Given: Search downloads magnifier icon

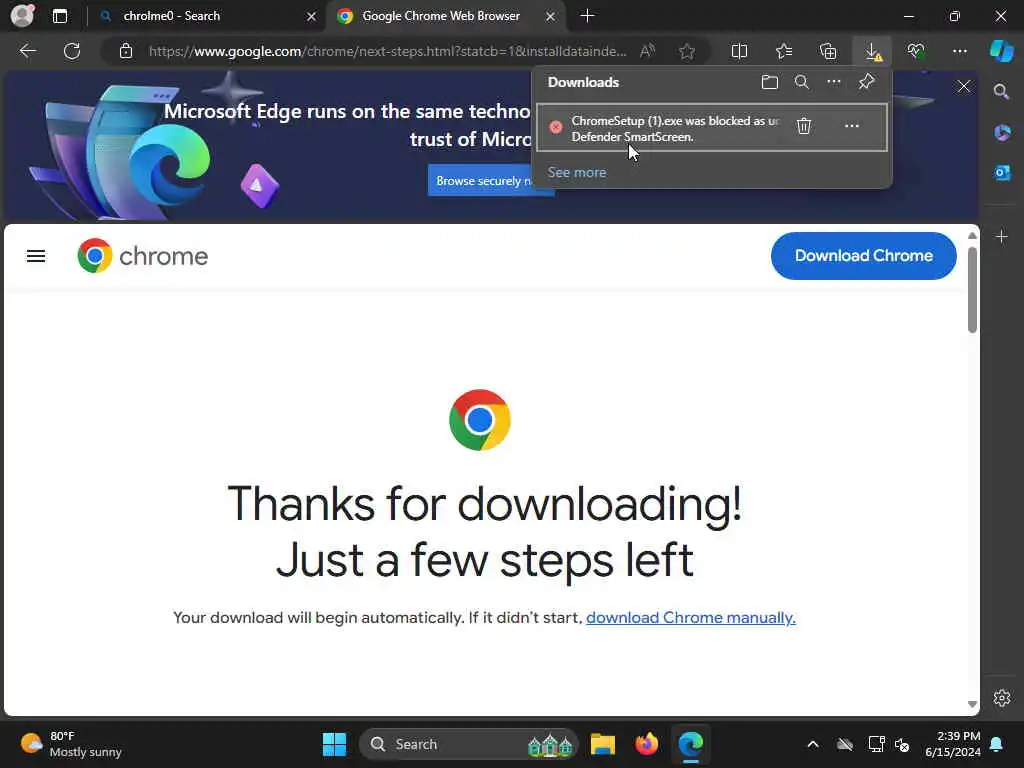Looking at the screenshot, I should pyautogui.click(x=801, y=82).
